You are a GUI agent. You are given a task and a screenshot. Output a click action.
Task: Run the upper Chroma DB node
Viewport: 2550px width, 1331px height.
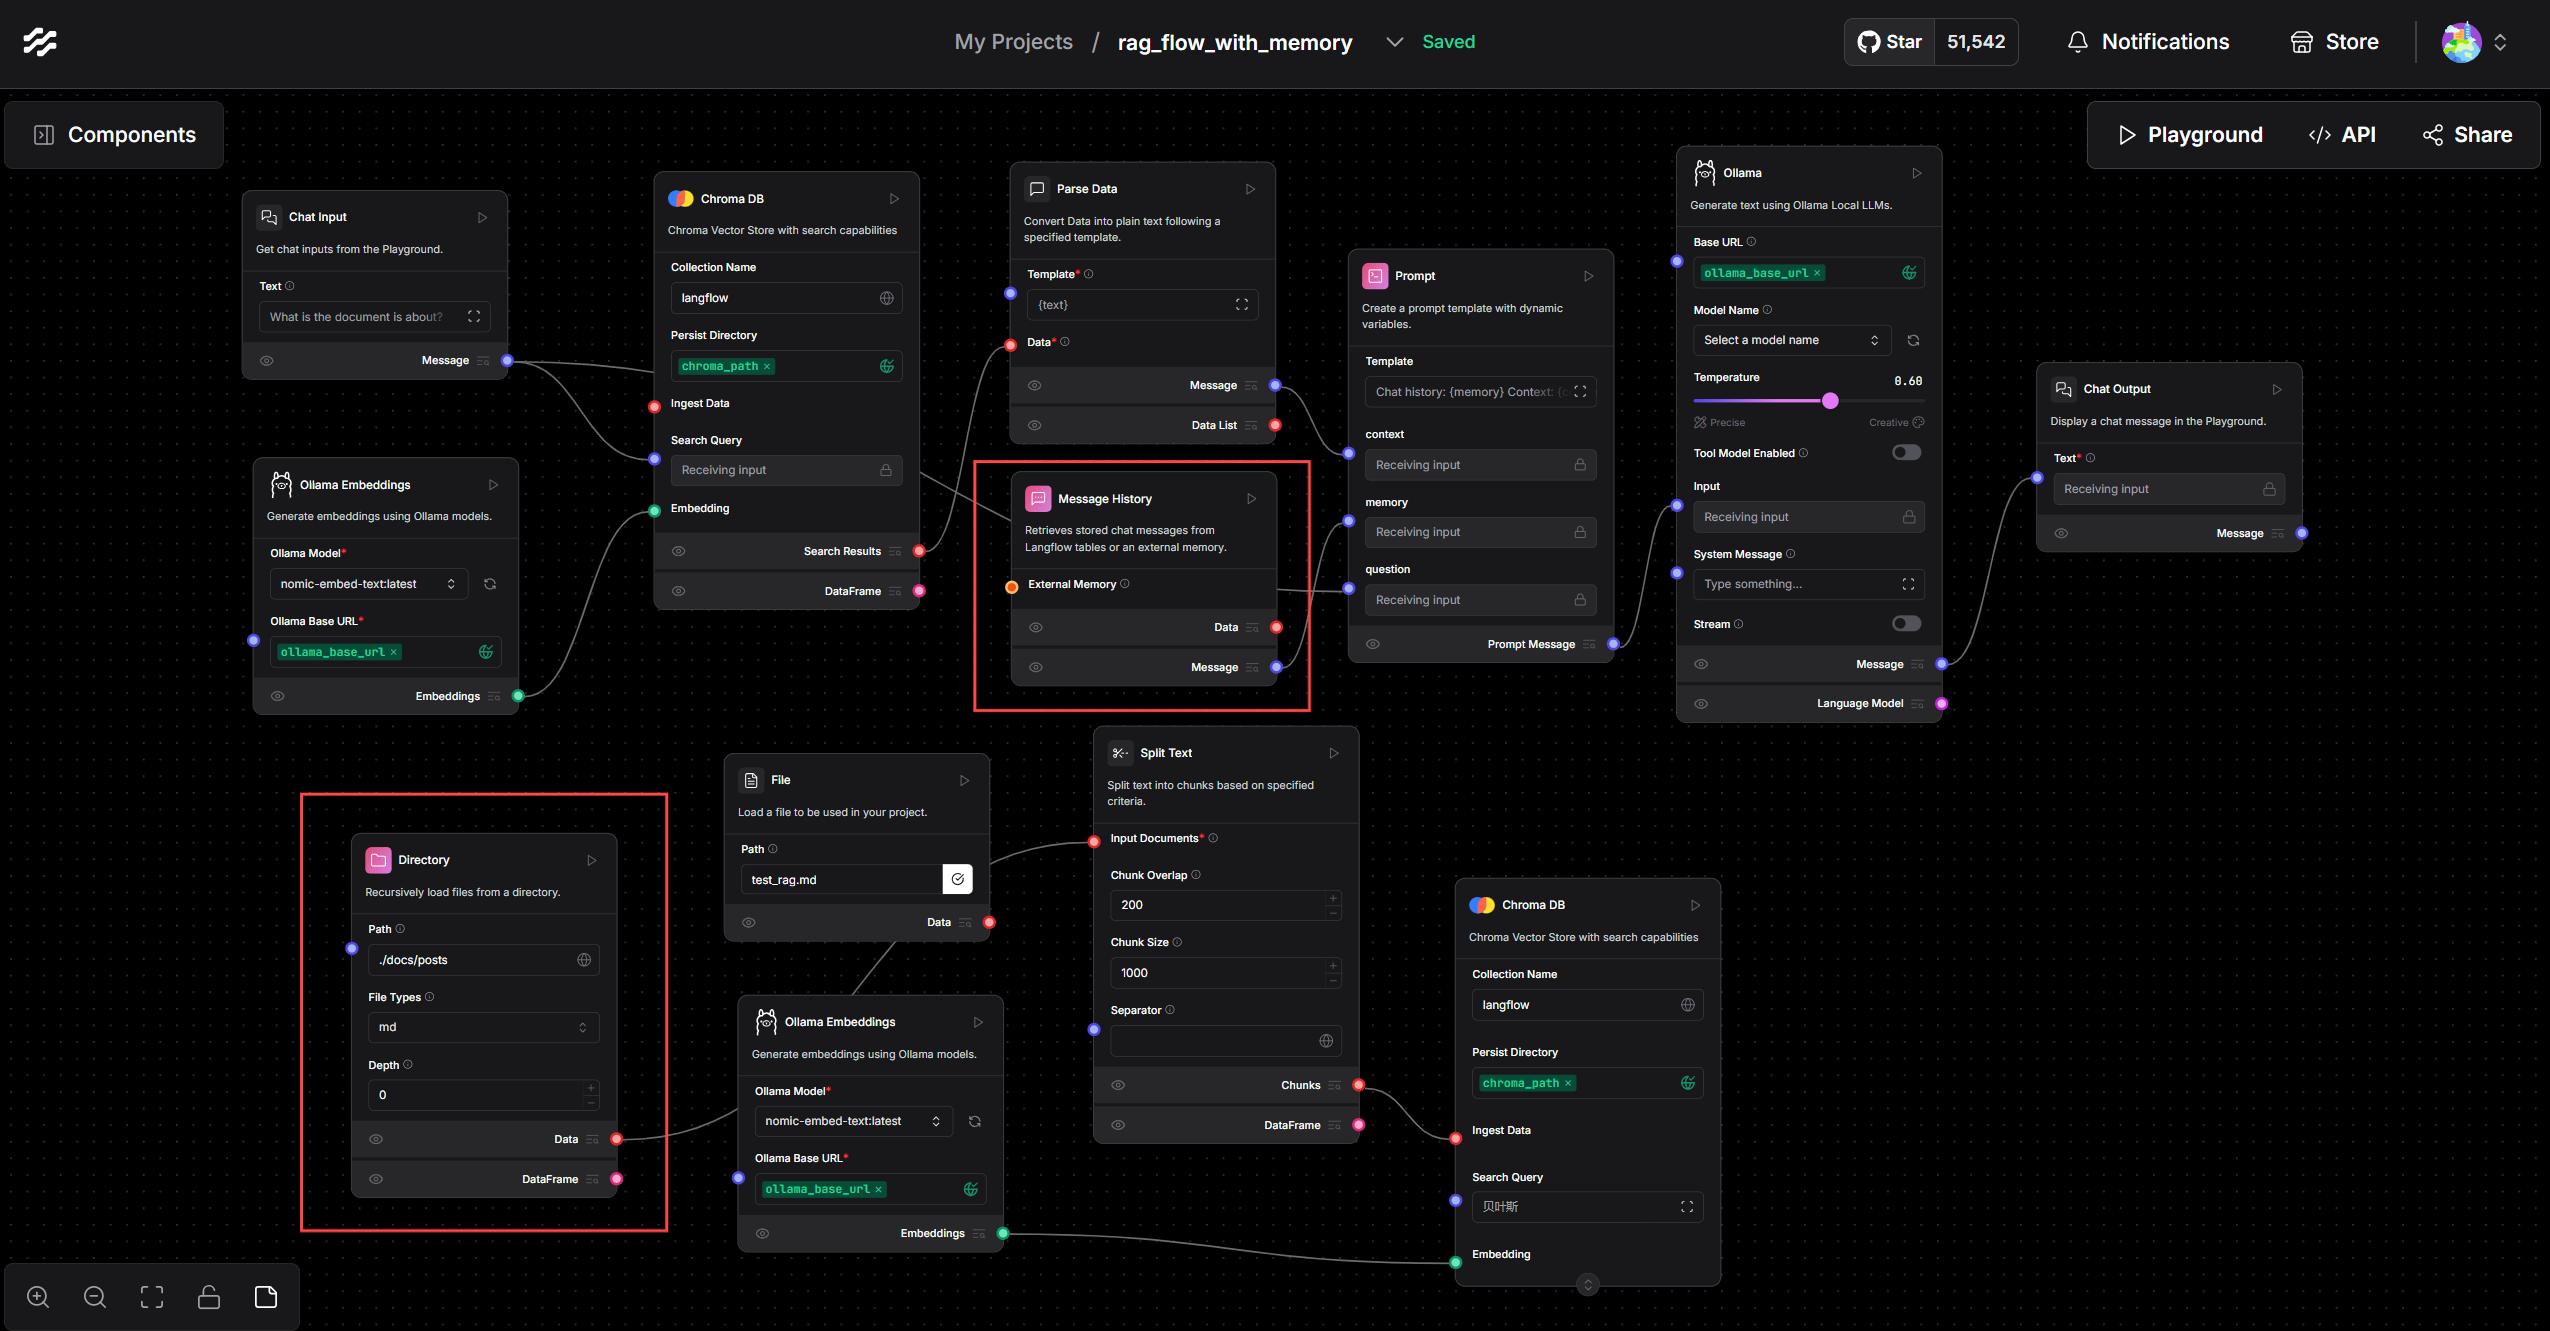[x=894, y=199]
